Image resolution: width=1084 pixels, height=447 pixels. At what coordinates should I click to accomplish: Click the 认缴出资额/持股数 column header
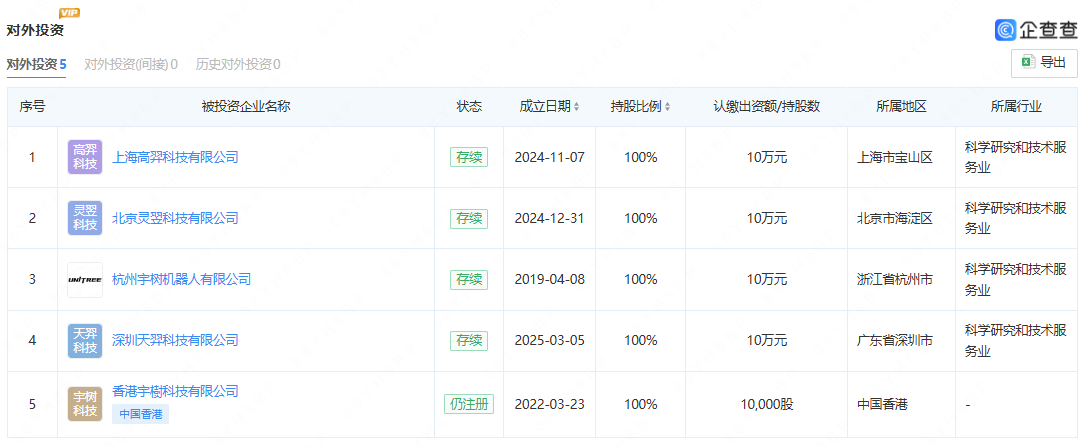(x=766, y=107)
